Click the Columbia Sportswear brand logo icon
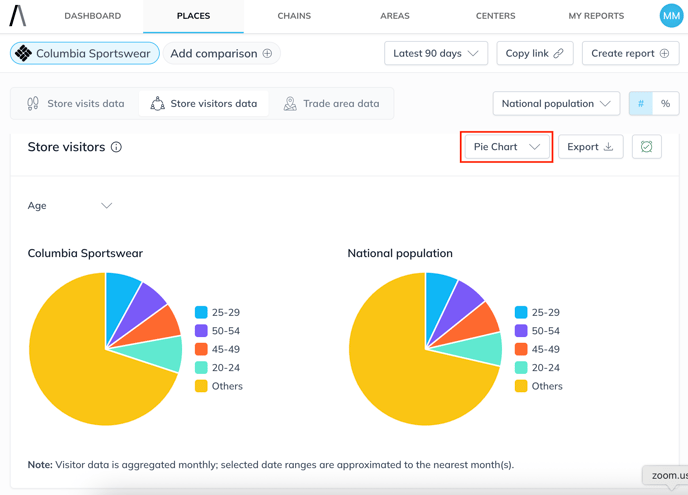 [24, 53]
